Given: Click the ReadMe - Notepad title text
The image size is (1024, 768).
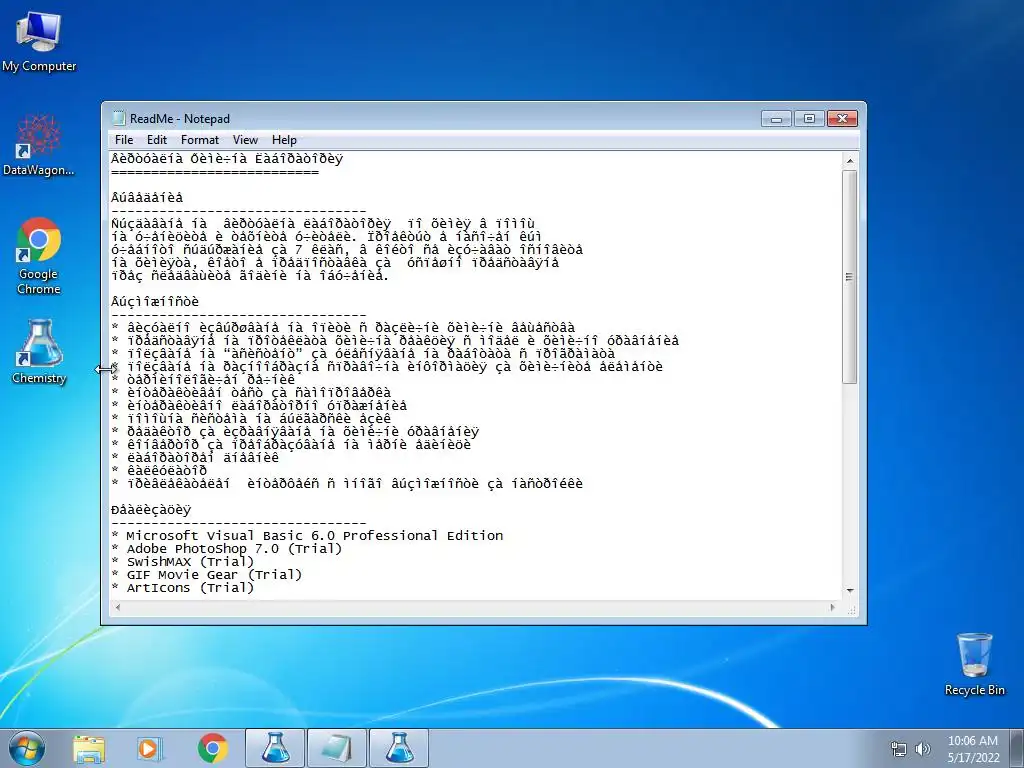Looking at the screenshot, I should pos(180,119).
